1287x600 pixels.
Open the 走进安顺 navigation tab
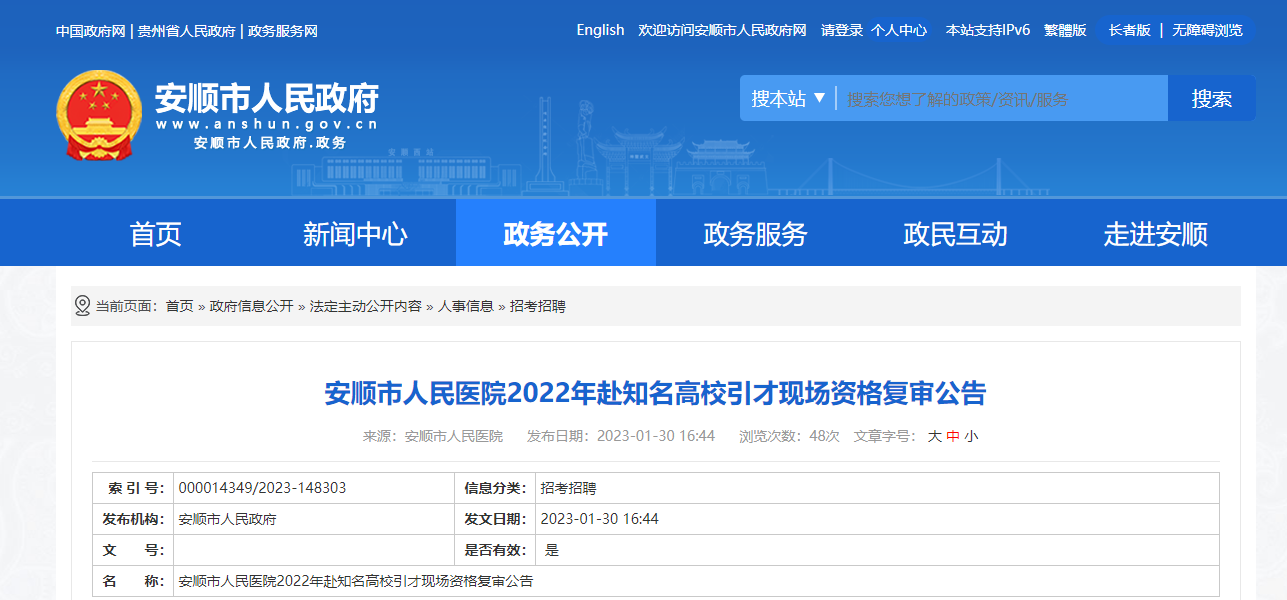(x=1155, y=234)
